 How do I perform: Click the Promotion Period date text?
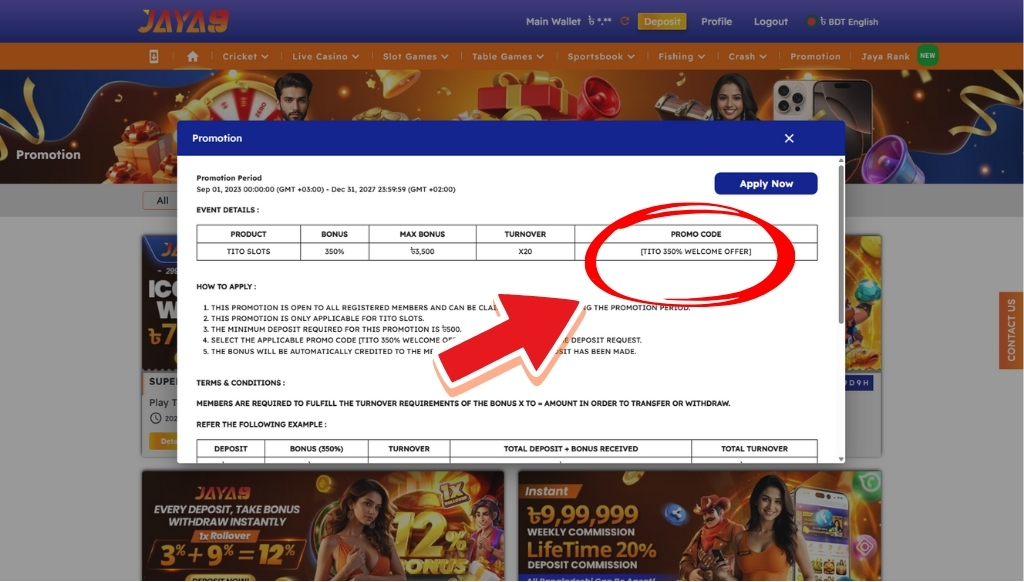coord(326,189)
